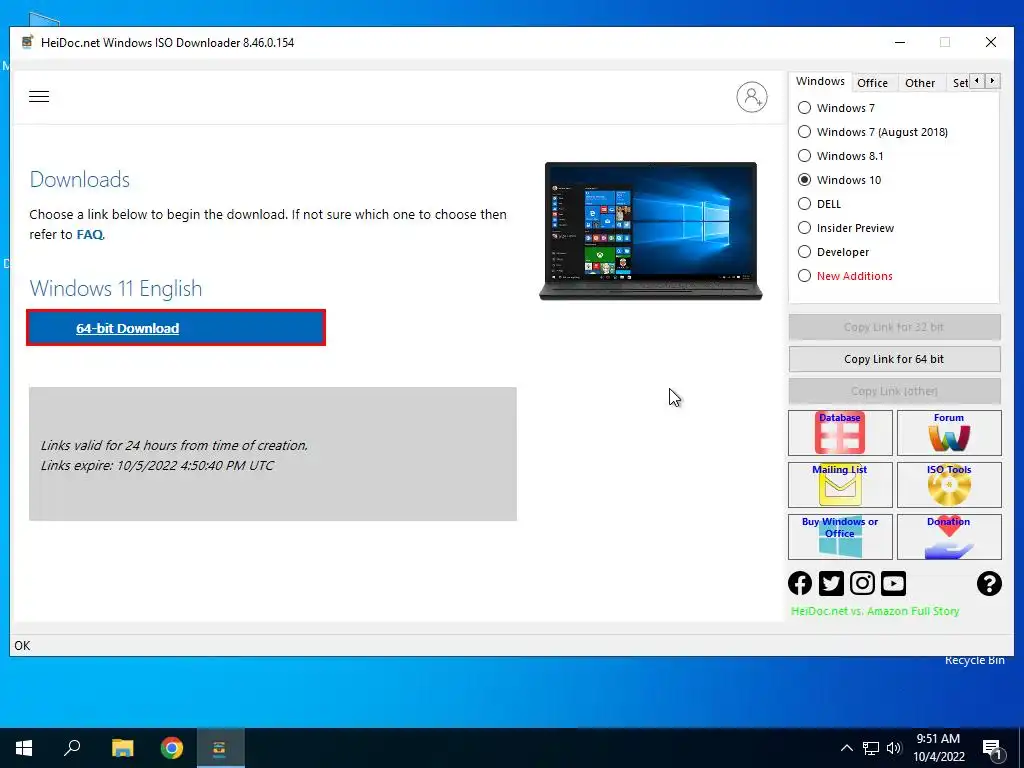Visit the YouTube channel icon
1024x768 pixels.
[893, 583]
